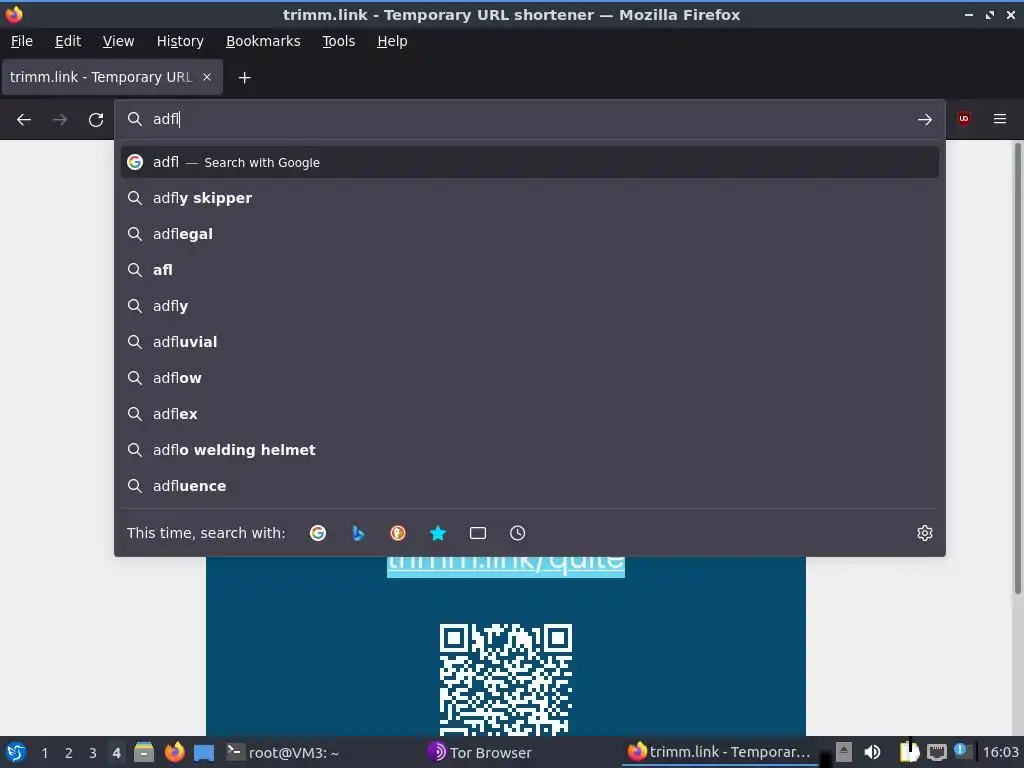Screen dimensions: 1024x768
Task: Click the 16:03 clock
Action: pyautogui.click(x=1000, y=752)
